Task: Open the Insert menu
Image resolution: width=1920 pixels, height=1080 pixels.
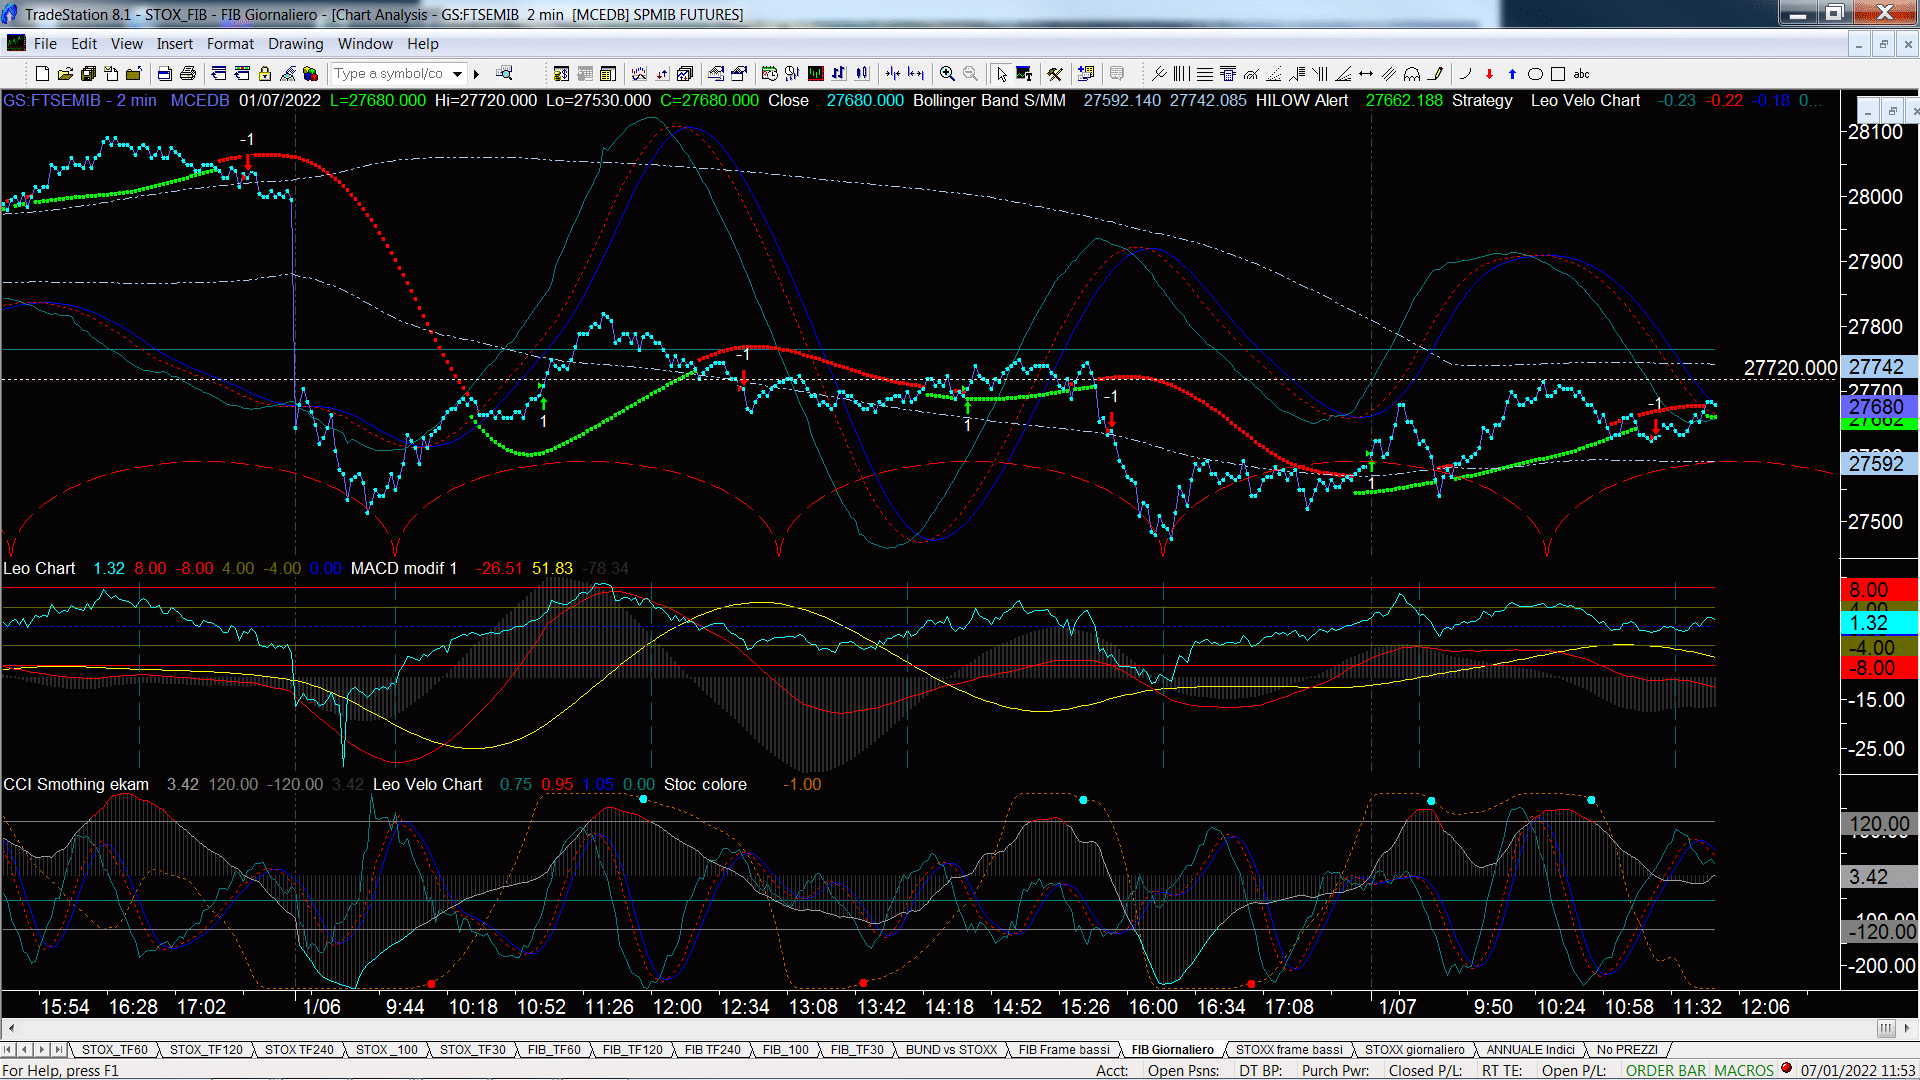Action: [174, 44]
